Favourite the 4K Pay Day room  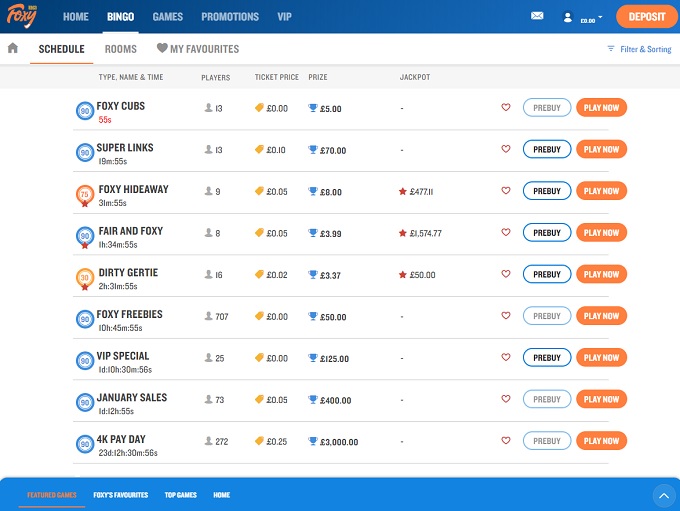coord(506,440)
